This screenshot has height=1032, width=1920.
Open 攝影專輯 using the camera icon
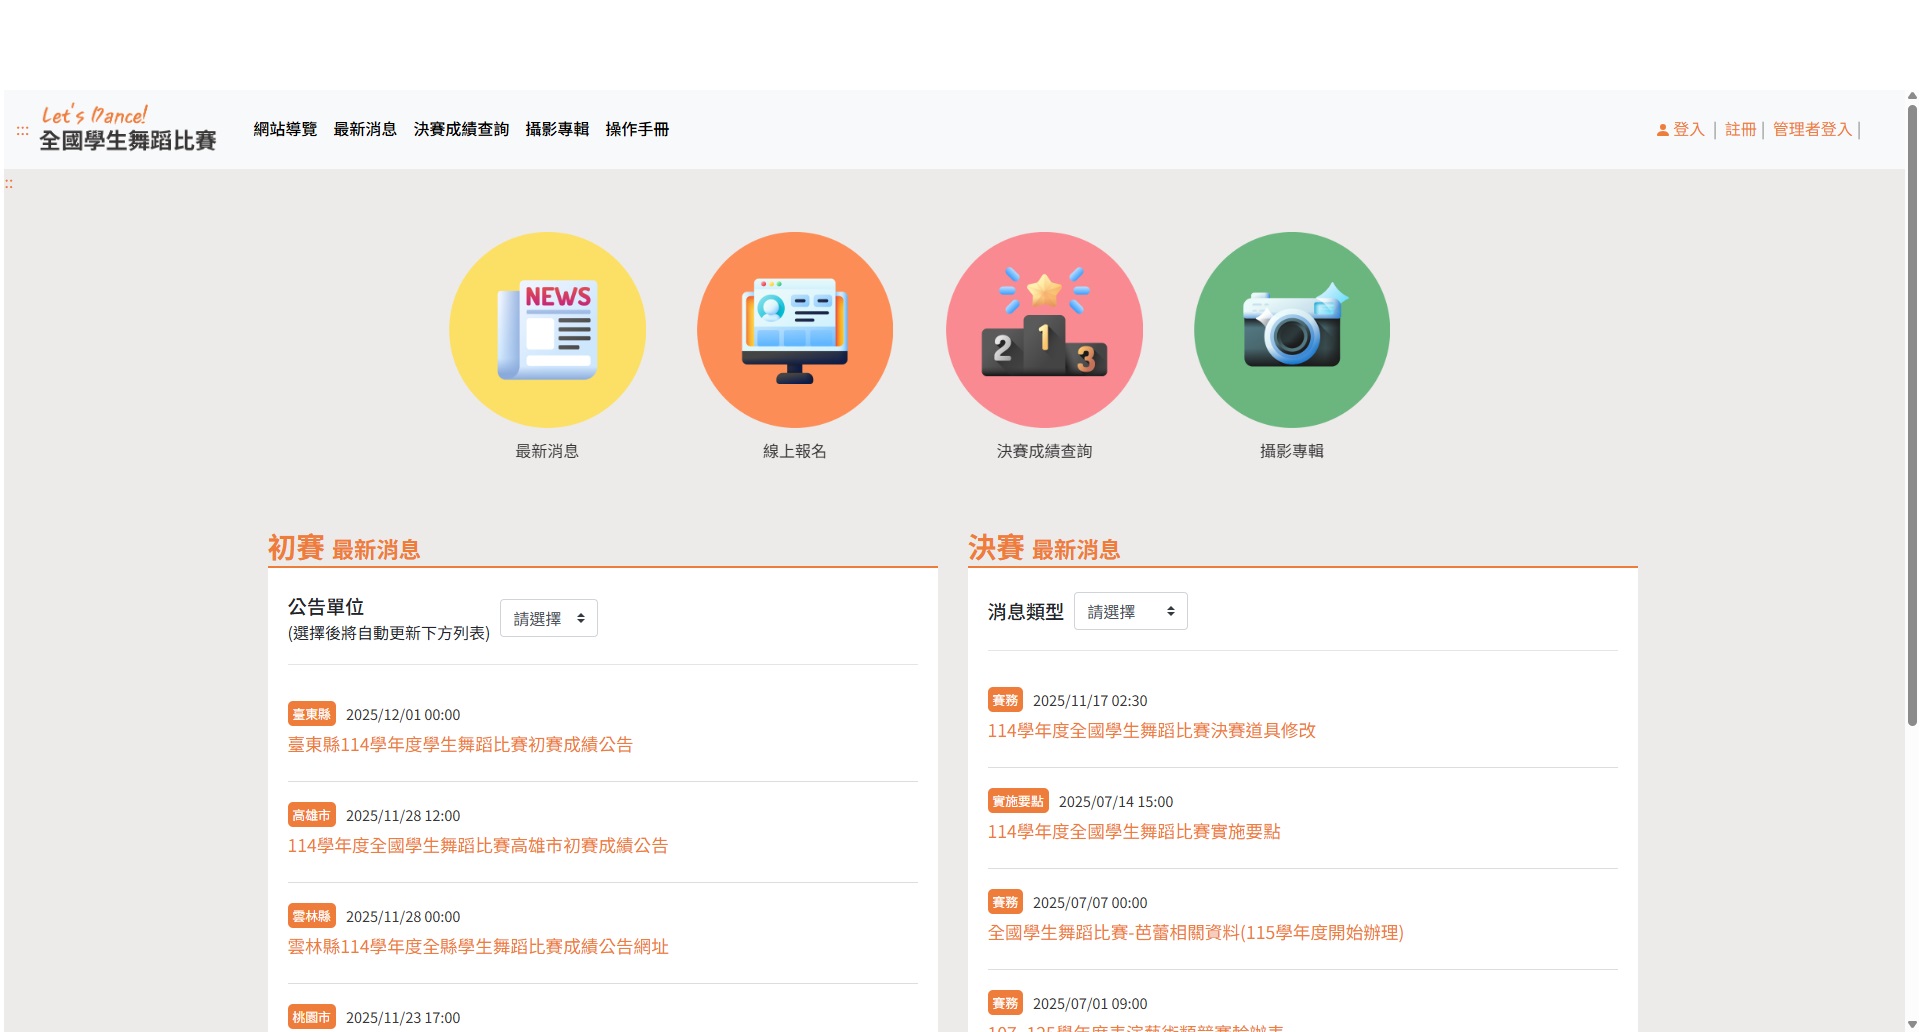1291,330
